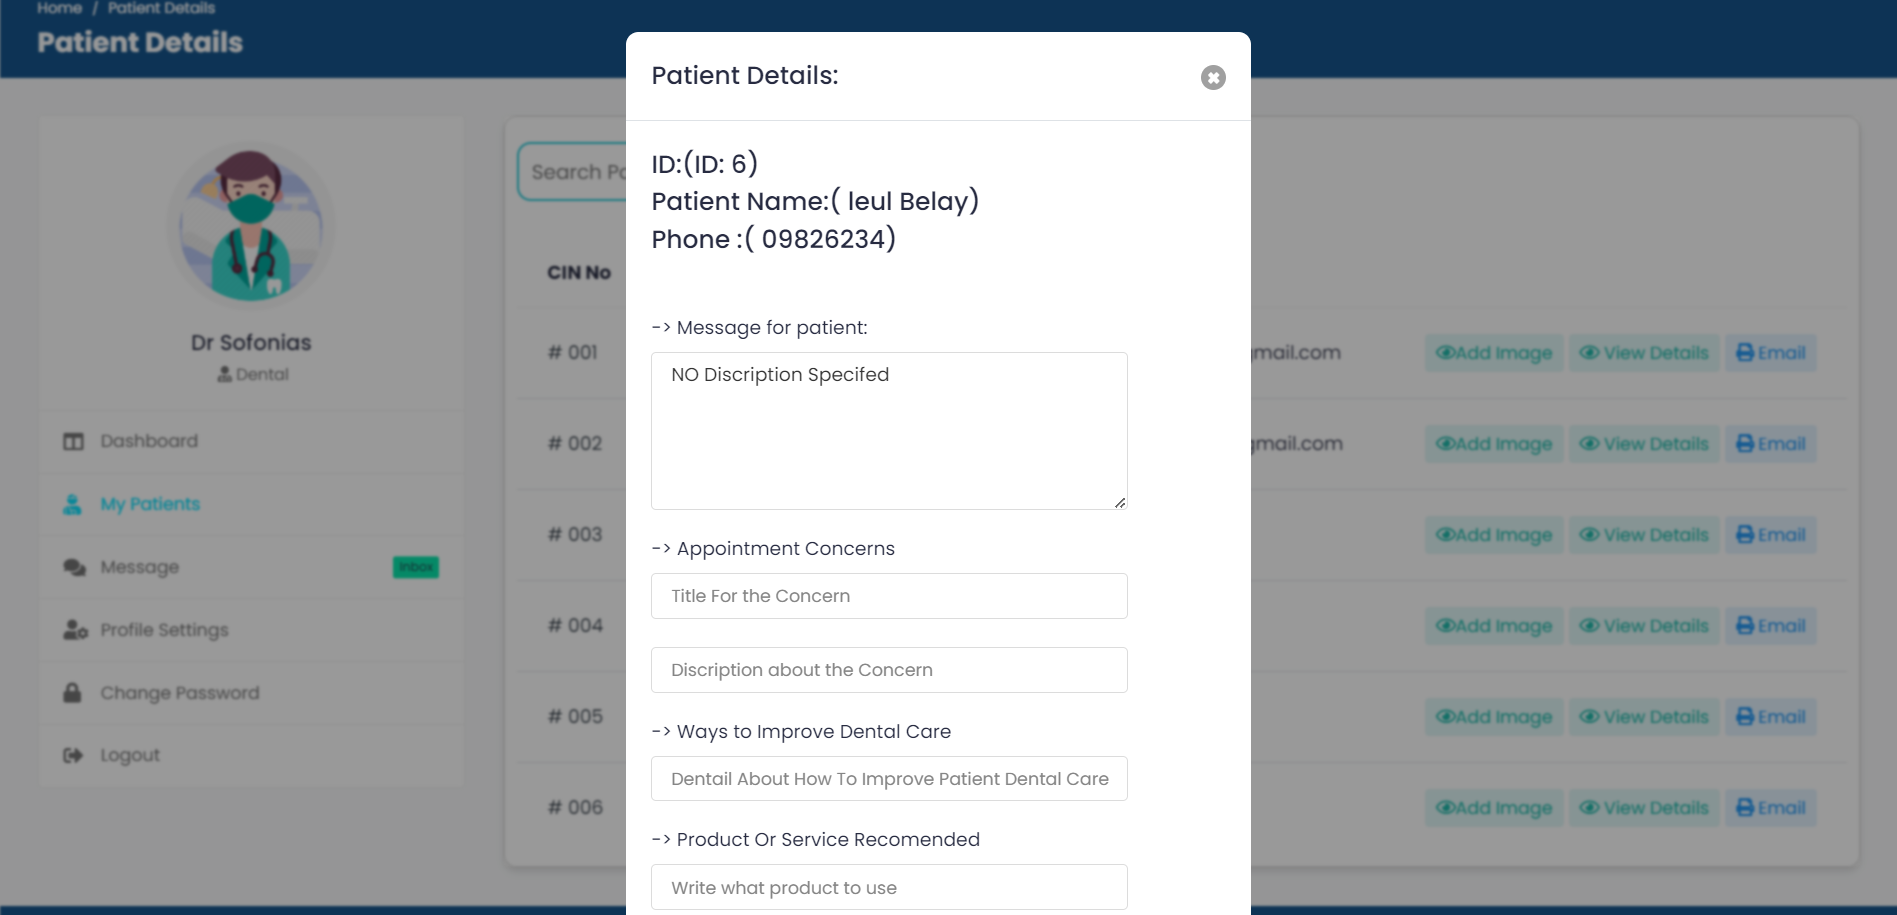Viewport: 1897px width, 915px height.
Task: Focus the Discription about the Concern field
Action: [889, 670]
